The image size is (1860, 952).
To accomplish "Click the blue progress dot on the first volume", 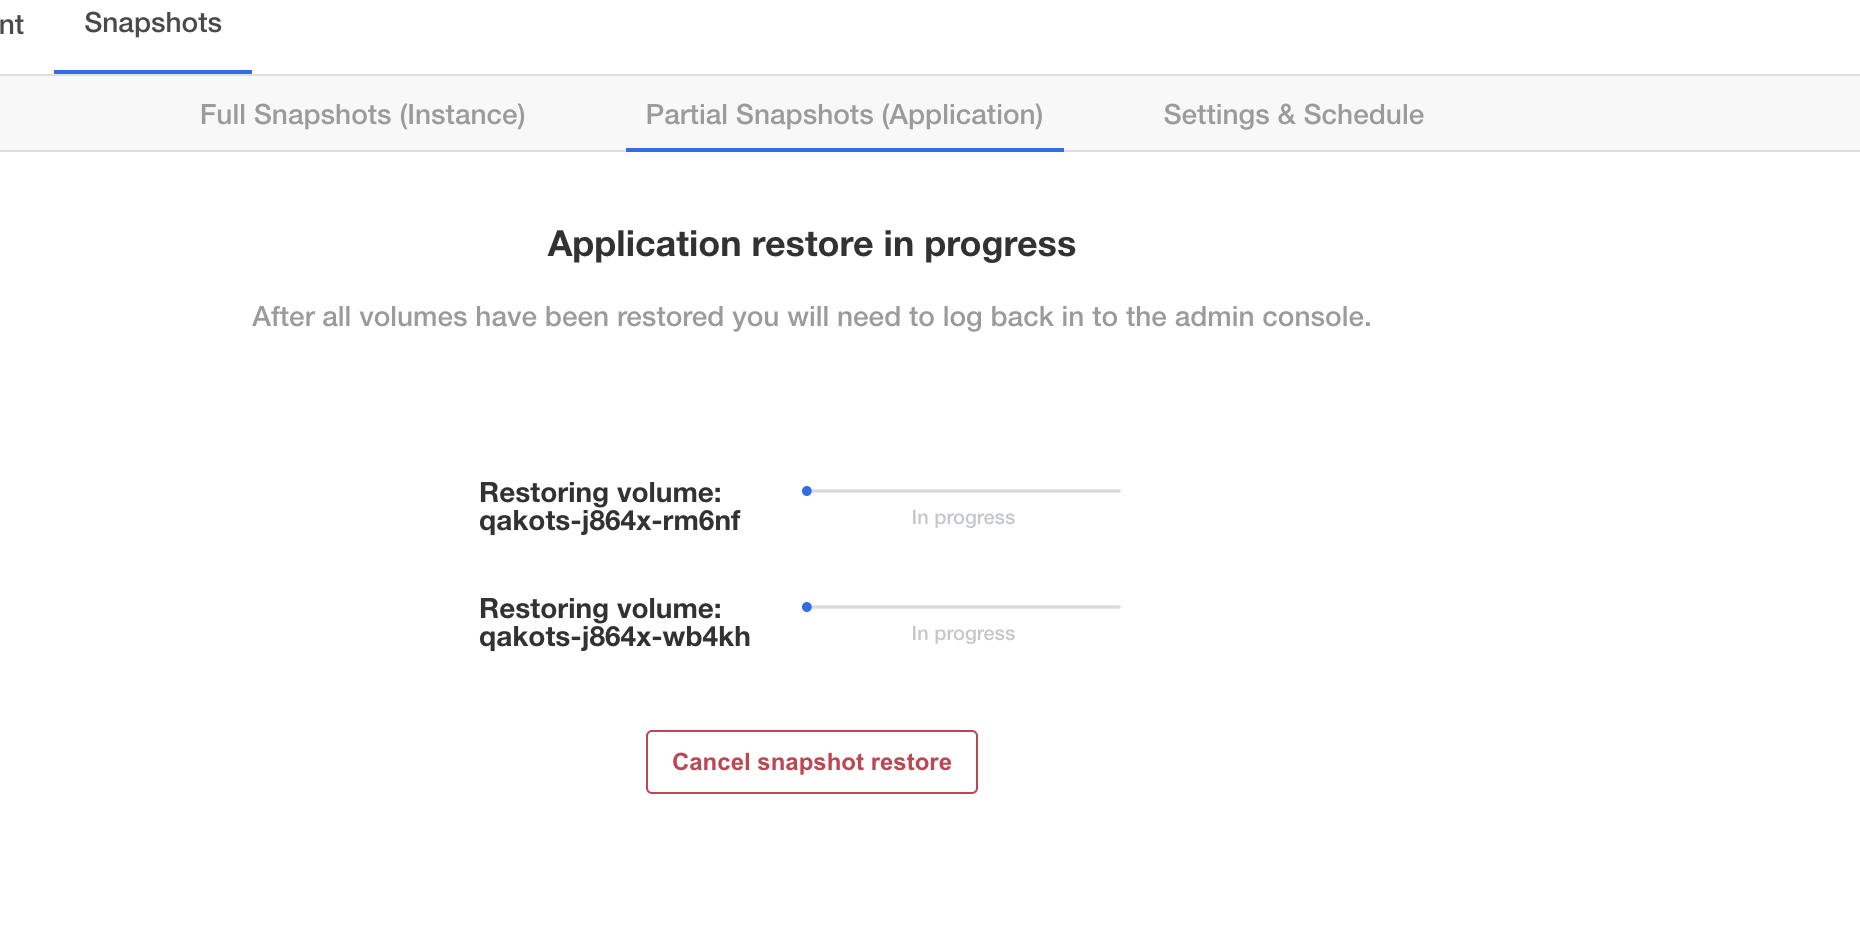I will tap(808, 490).
